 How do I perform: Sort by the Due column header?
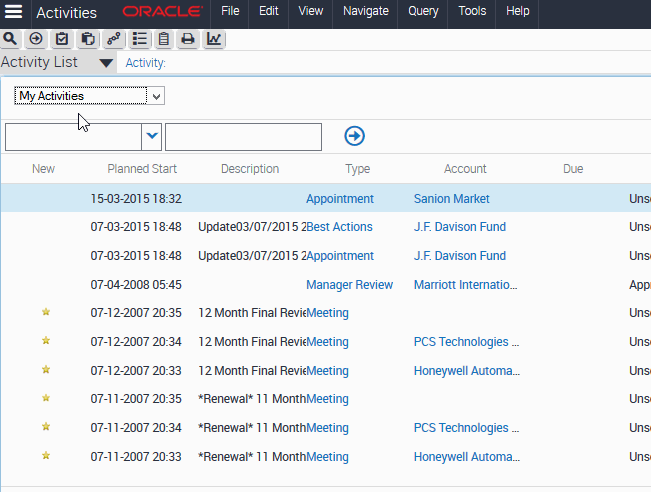(573, 169)
